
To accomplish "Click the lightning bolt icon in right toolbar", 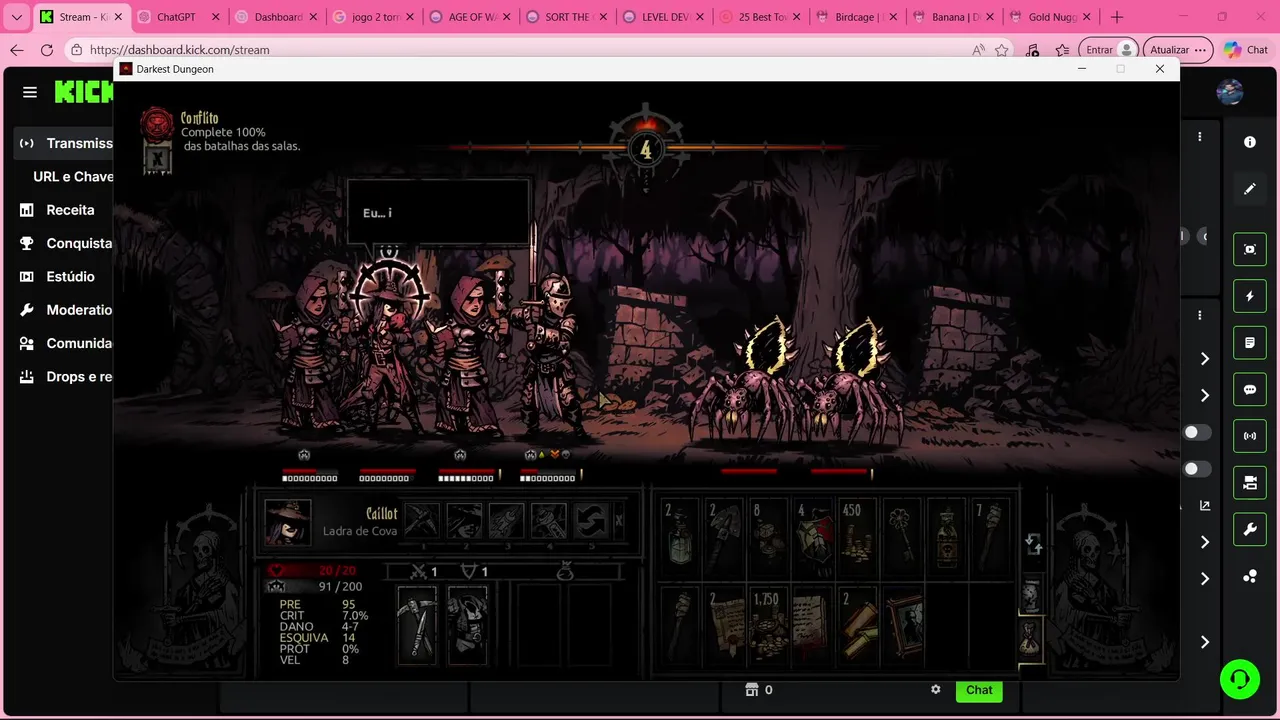I will coord(1250,296).
